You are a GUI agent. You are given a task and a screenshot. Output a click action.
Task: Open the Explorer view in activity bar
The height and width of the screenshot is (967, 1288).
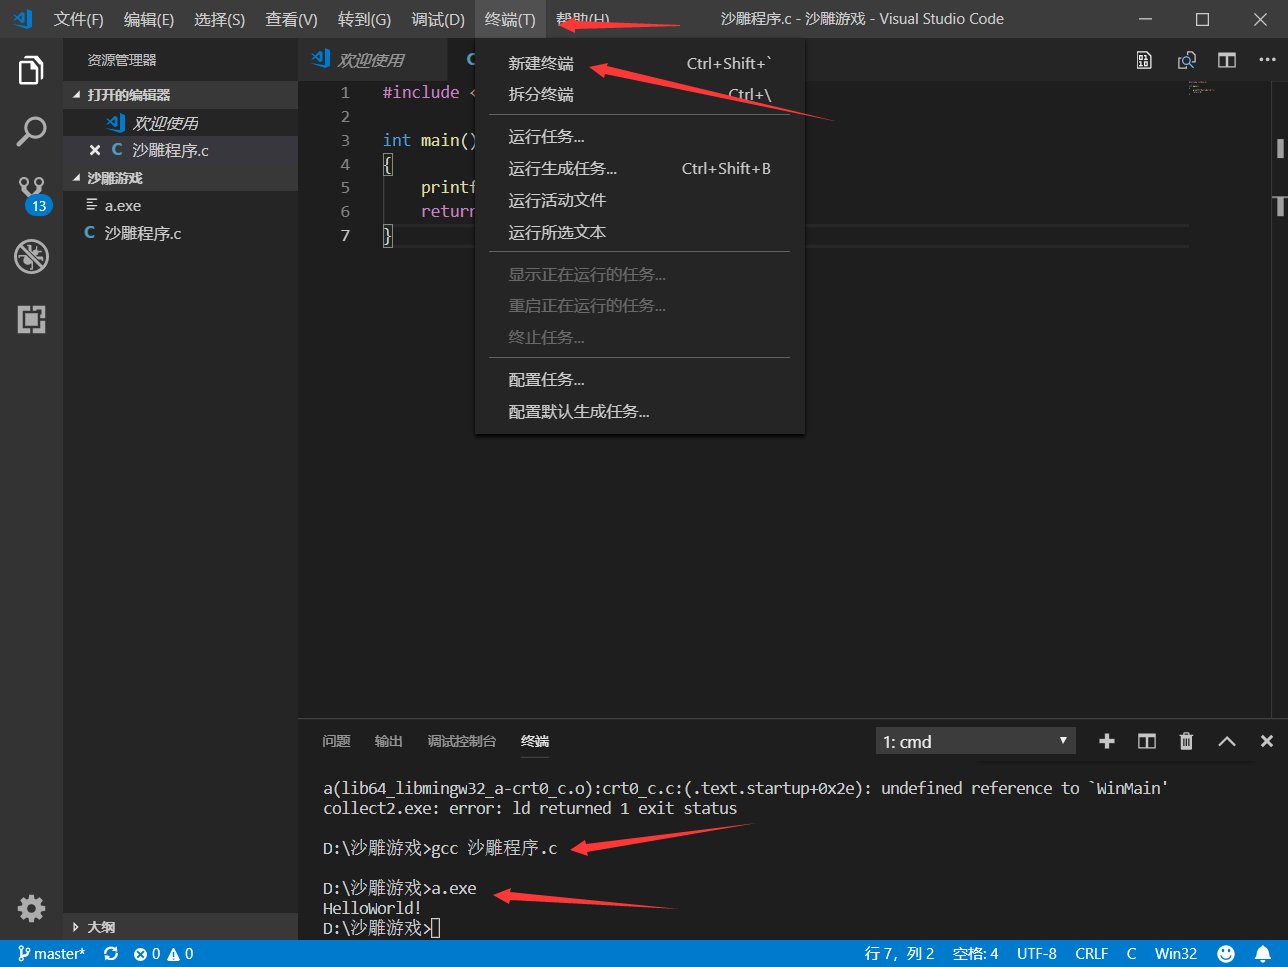click(x=31, y=71)
